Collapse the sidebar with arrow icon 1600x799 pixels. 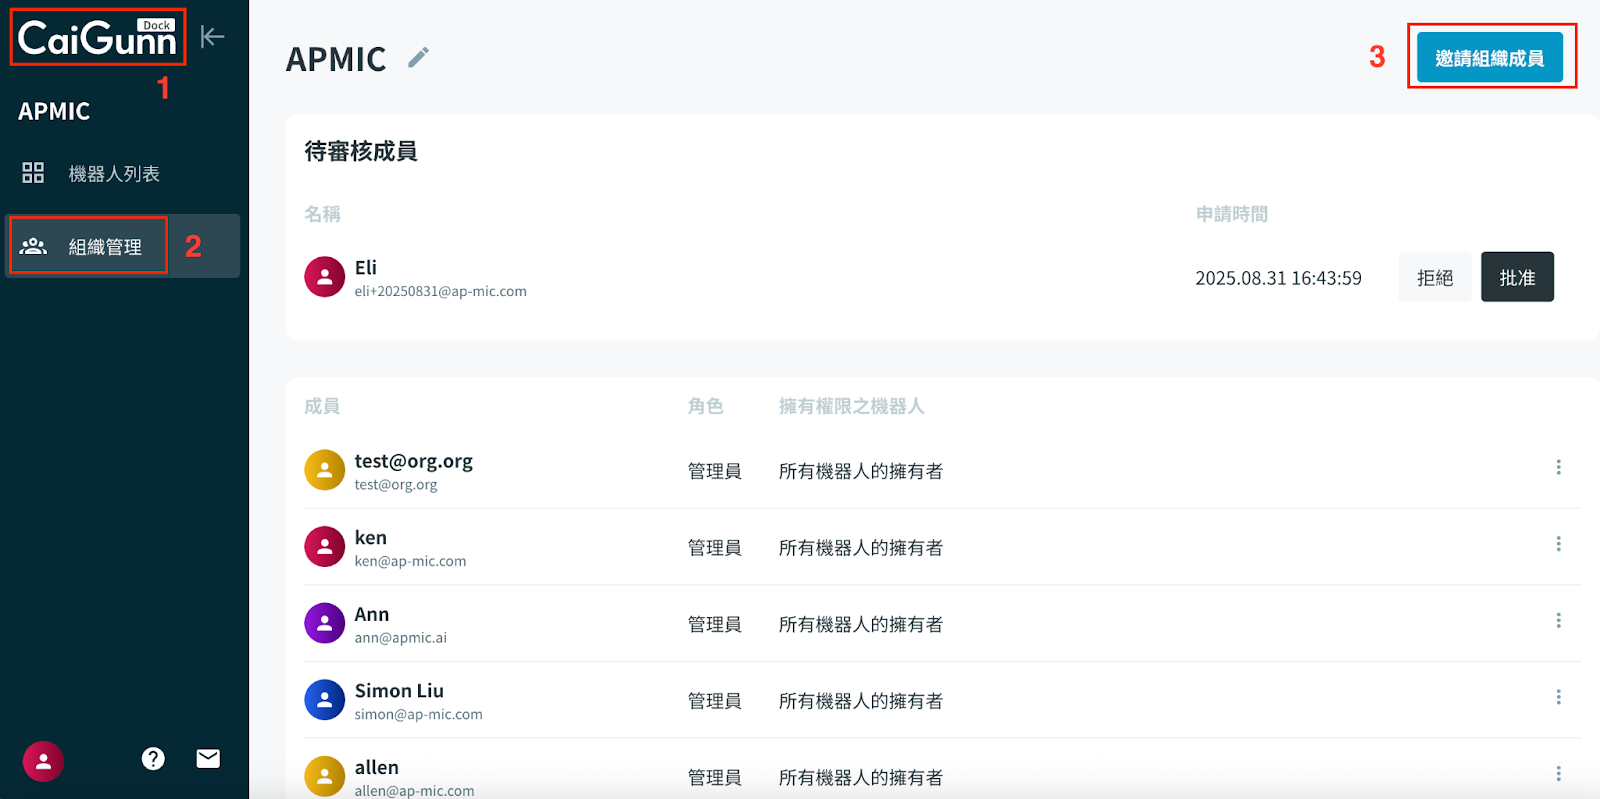(x=212, y=37)
